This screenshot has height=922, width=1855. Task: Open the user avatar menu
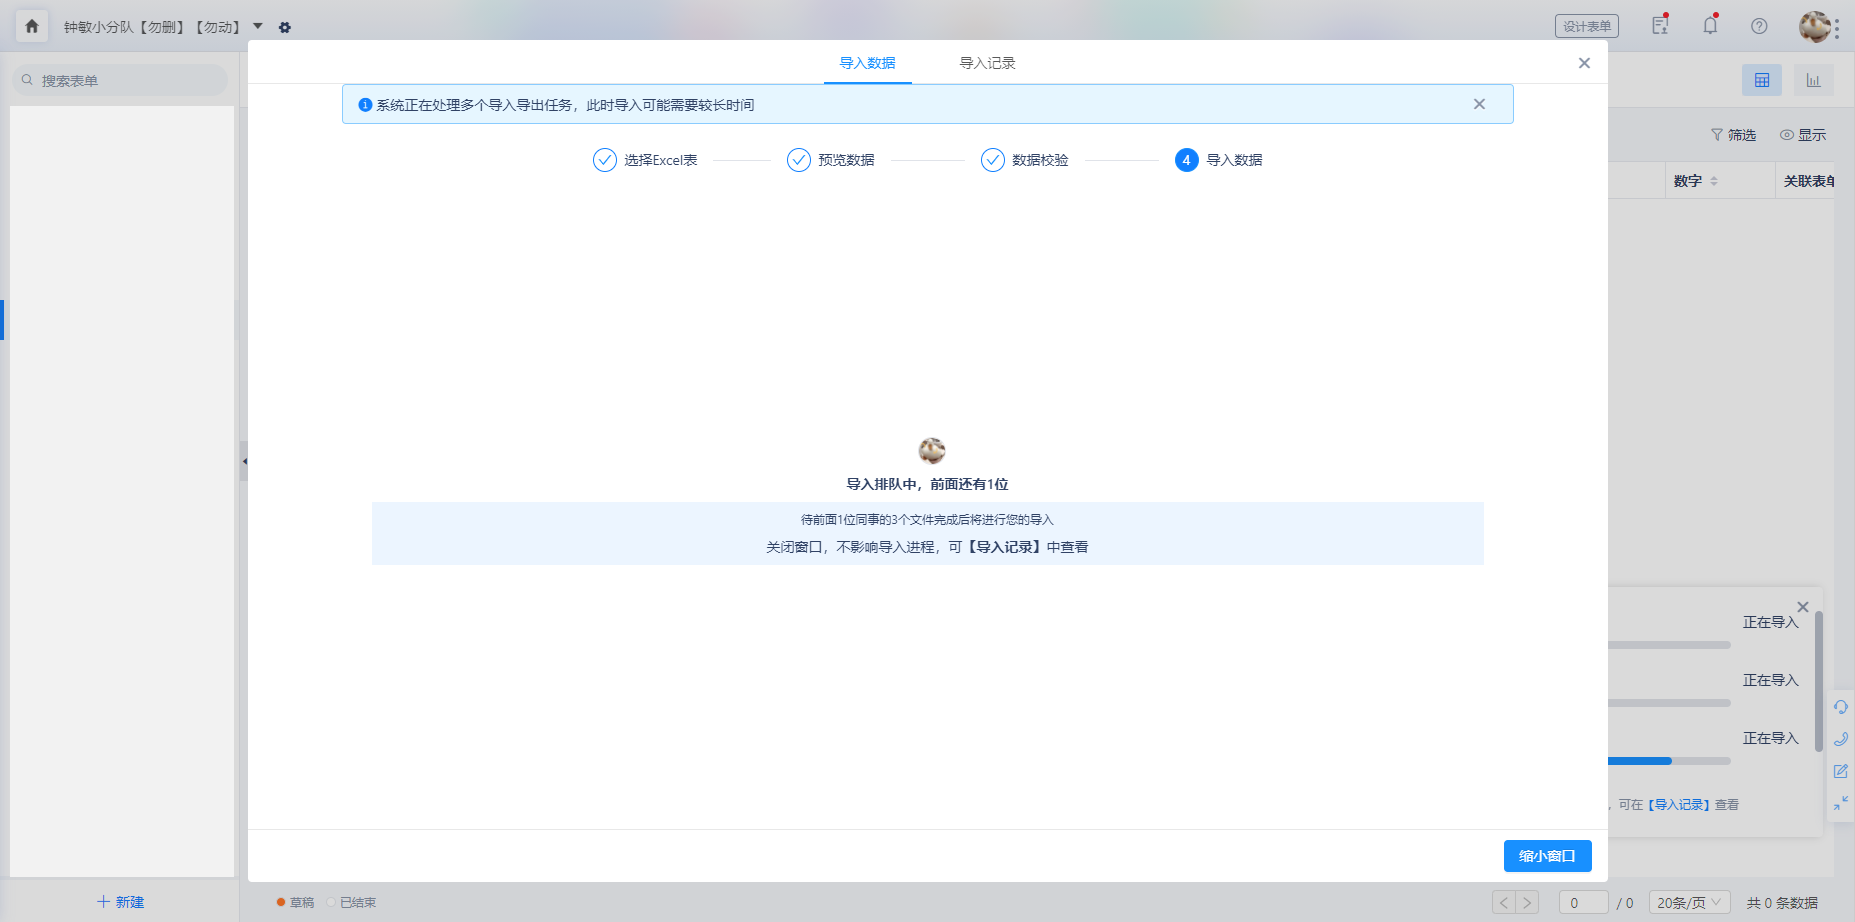1814,26
